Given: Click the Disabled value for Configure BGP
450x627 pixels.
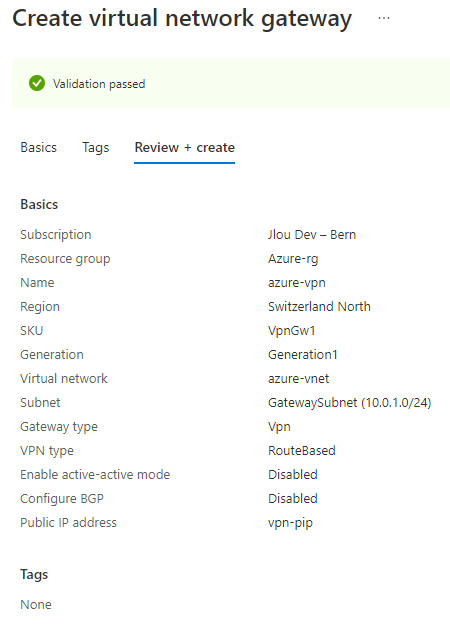Looking at the screenshot, I should (292, 499).
